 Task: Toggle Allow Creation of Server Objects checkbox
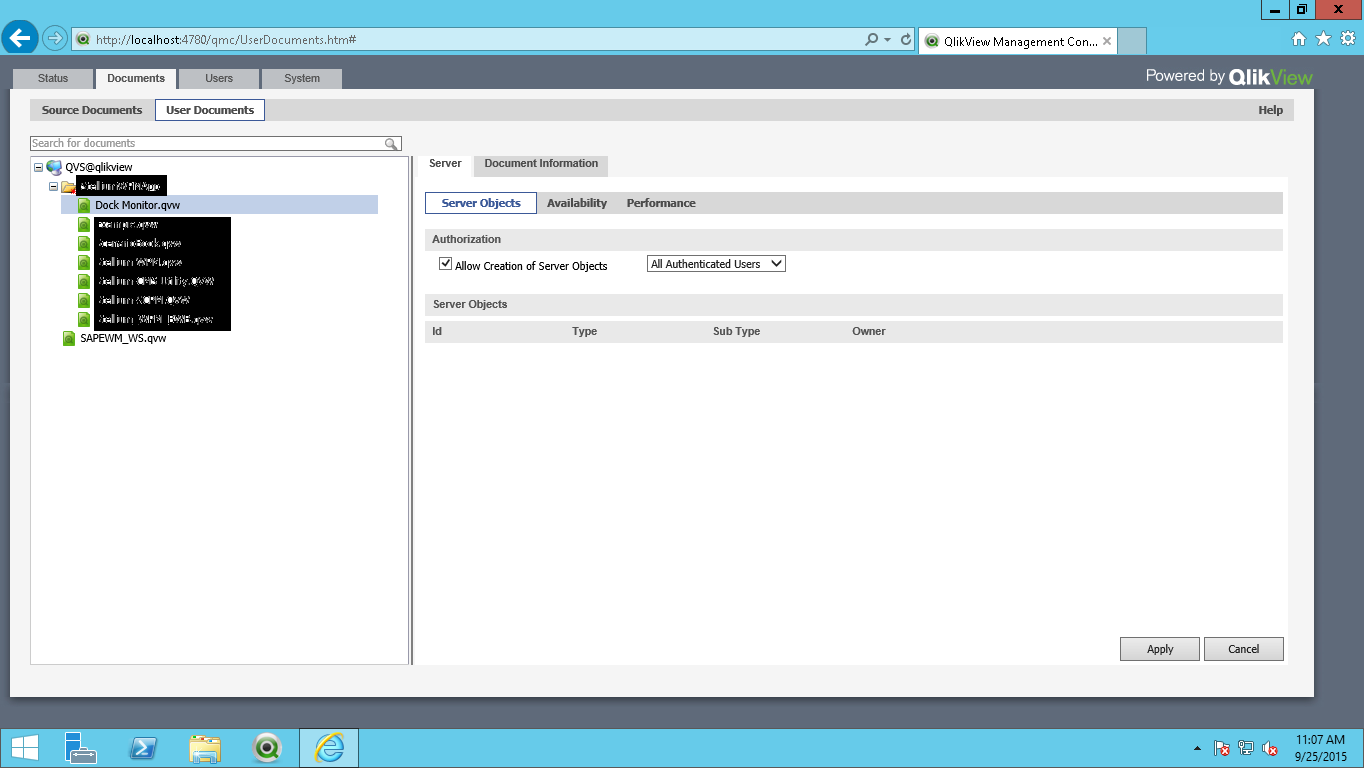[x=446, y=264]
